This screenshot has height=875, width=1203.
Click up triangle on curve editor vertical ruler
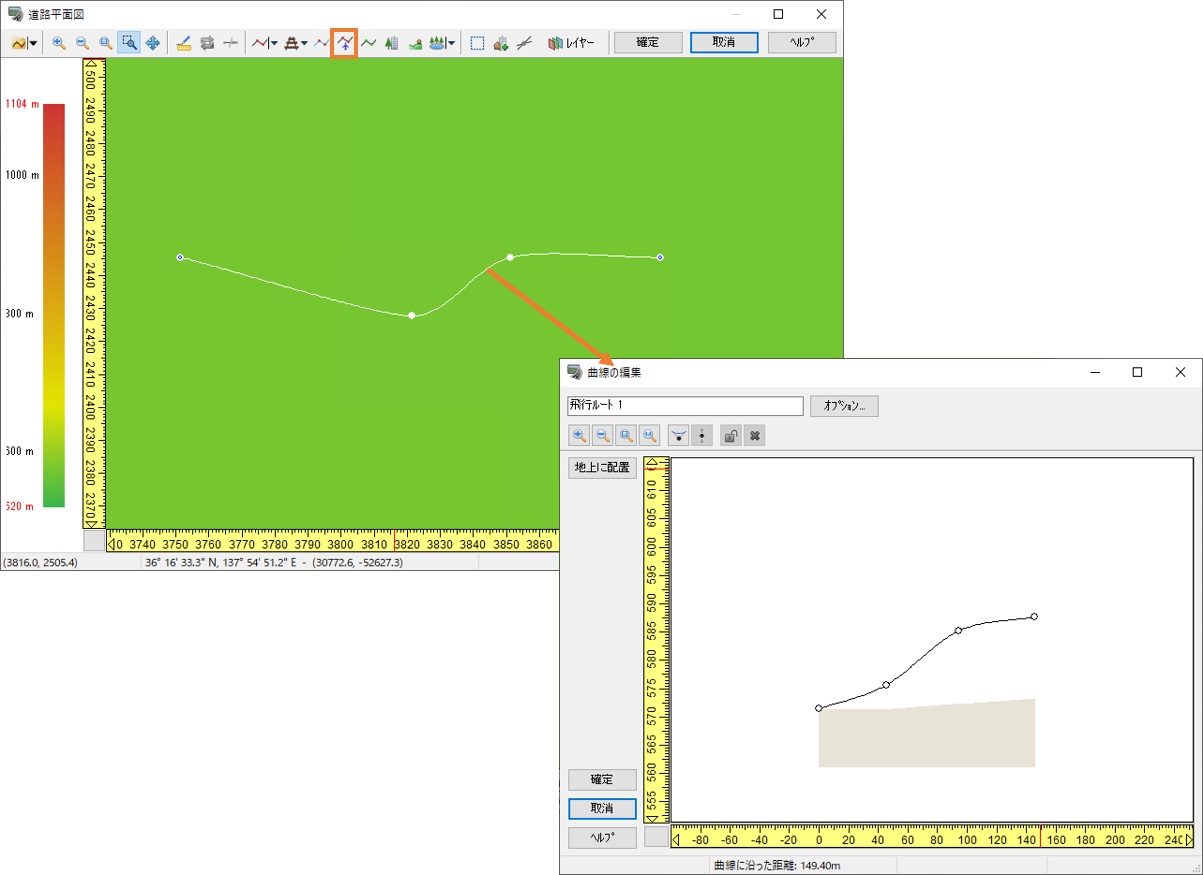point(654,464)
